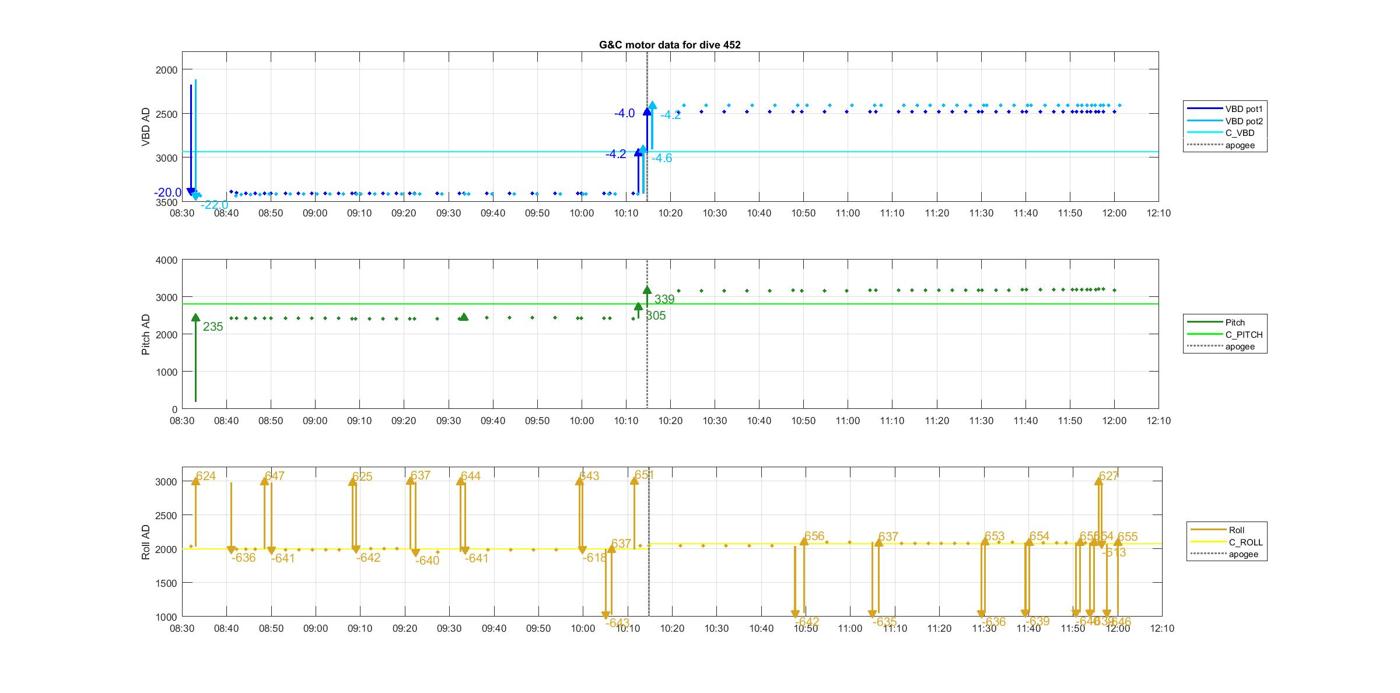Click the -639 roll data label
This screenshot has height=693, width=1400.
(1037, 622)
